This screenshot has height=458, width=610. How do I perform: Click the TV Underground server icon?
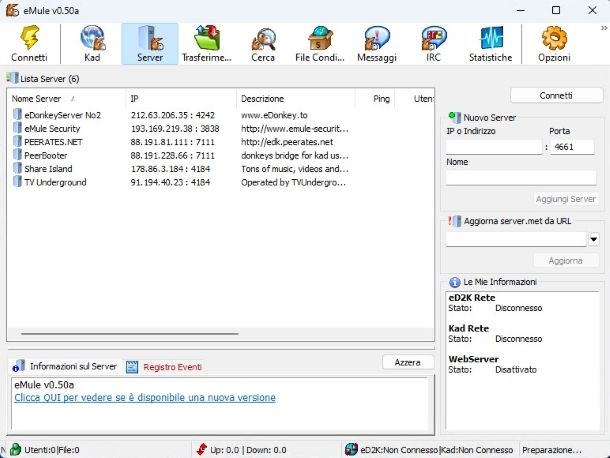[x=18, y=182]
